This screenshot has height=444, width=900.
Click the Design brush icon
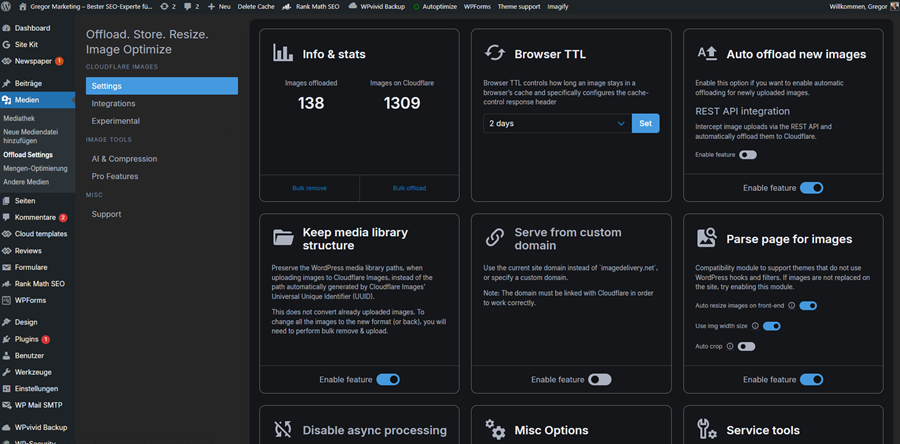tap(6, 322)
